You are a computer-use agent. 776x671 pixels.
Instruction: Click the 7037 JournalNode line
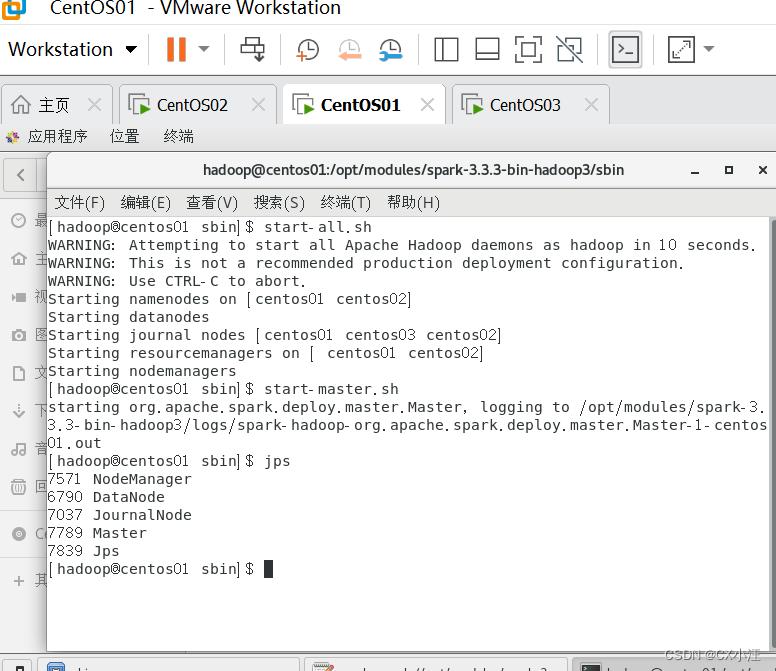pos(119,515)
